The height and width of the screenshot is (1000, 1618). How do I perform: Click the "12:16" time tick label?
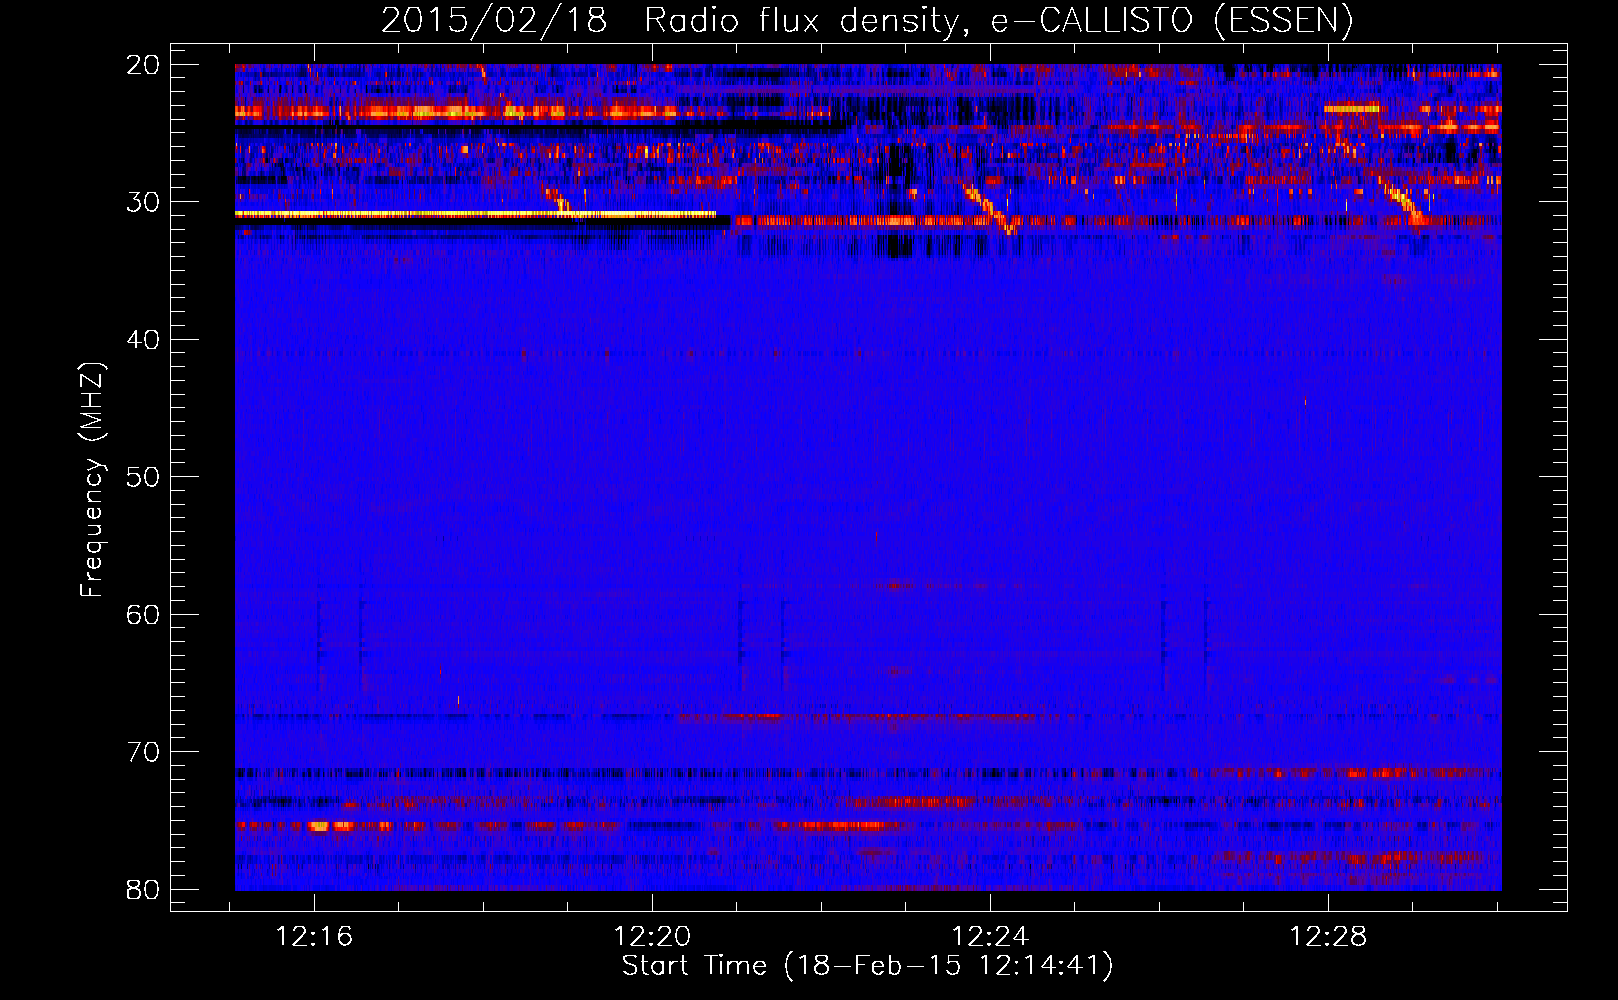coord(314,937)
